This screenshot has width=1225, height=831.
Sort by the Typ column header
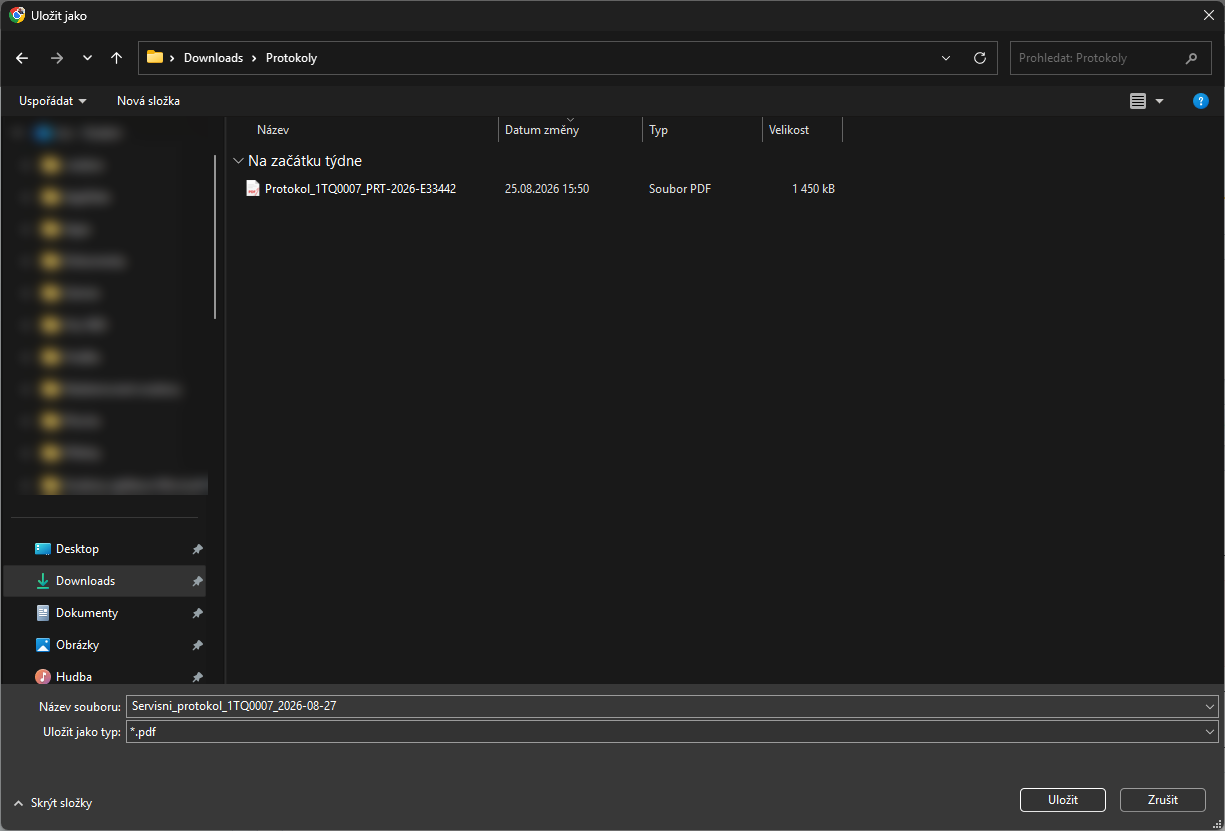tap(703, 130)
